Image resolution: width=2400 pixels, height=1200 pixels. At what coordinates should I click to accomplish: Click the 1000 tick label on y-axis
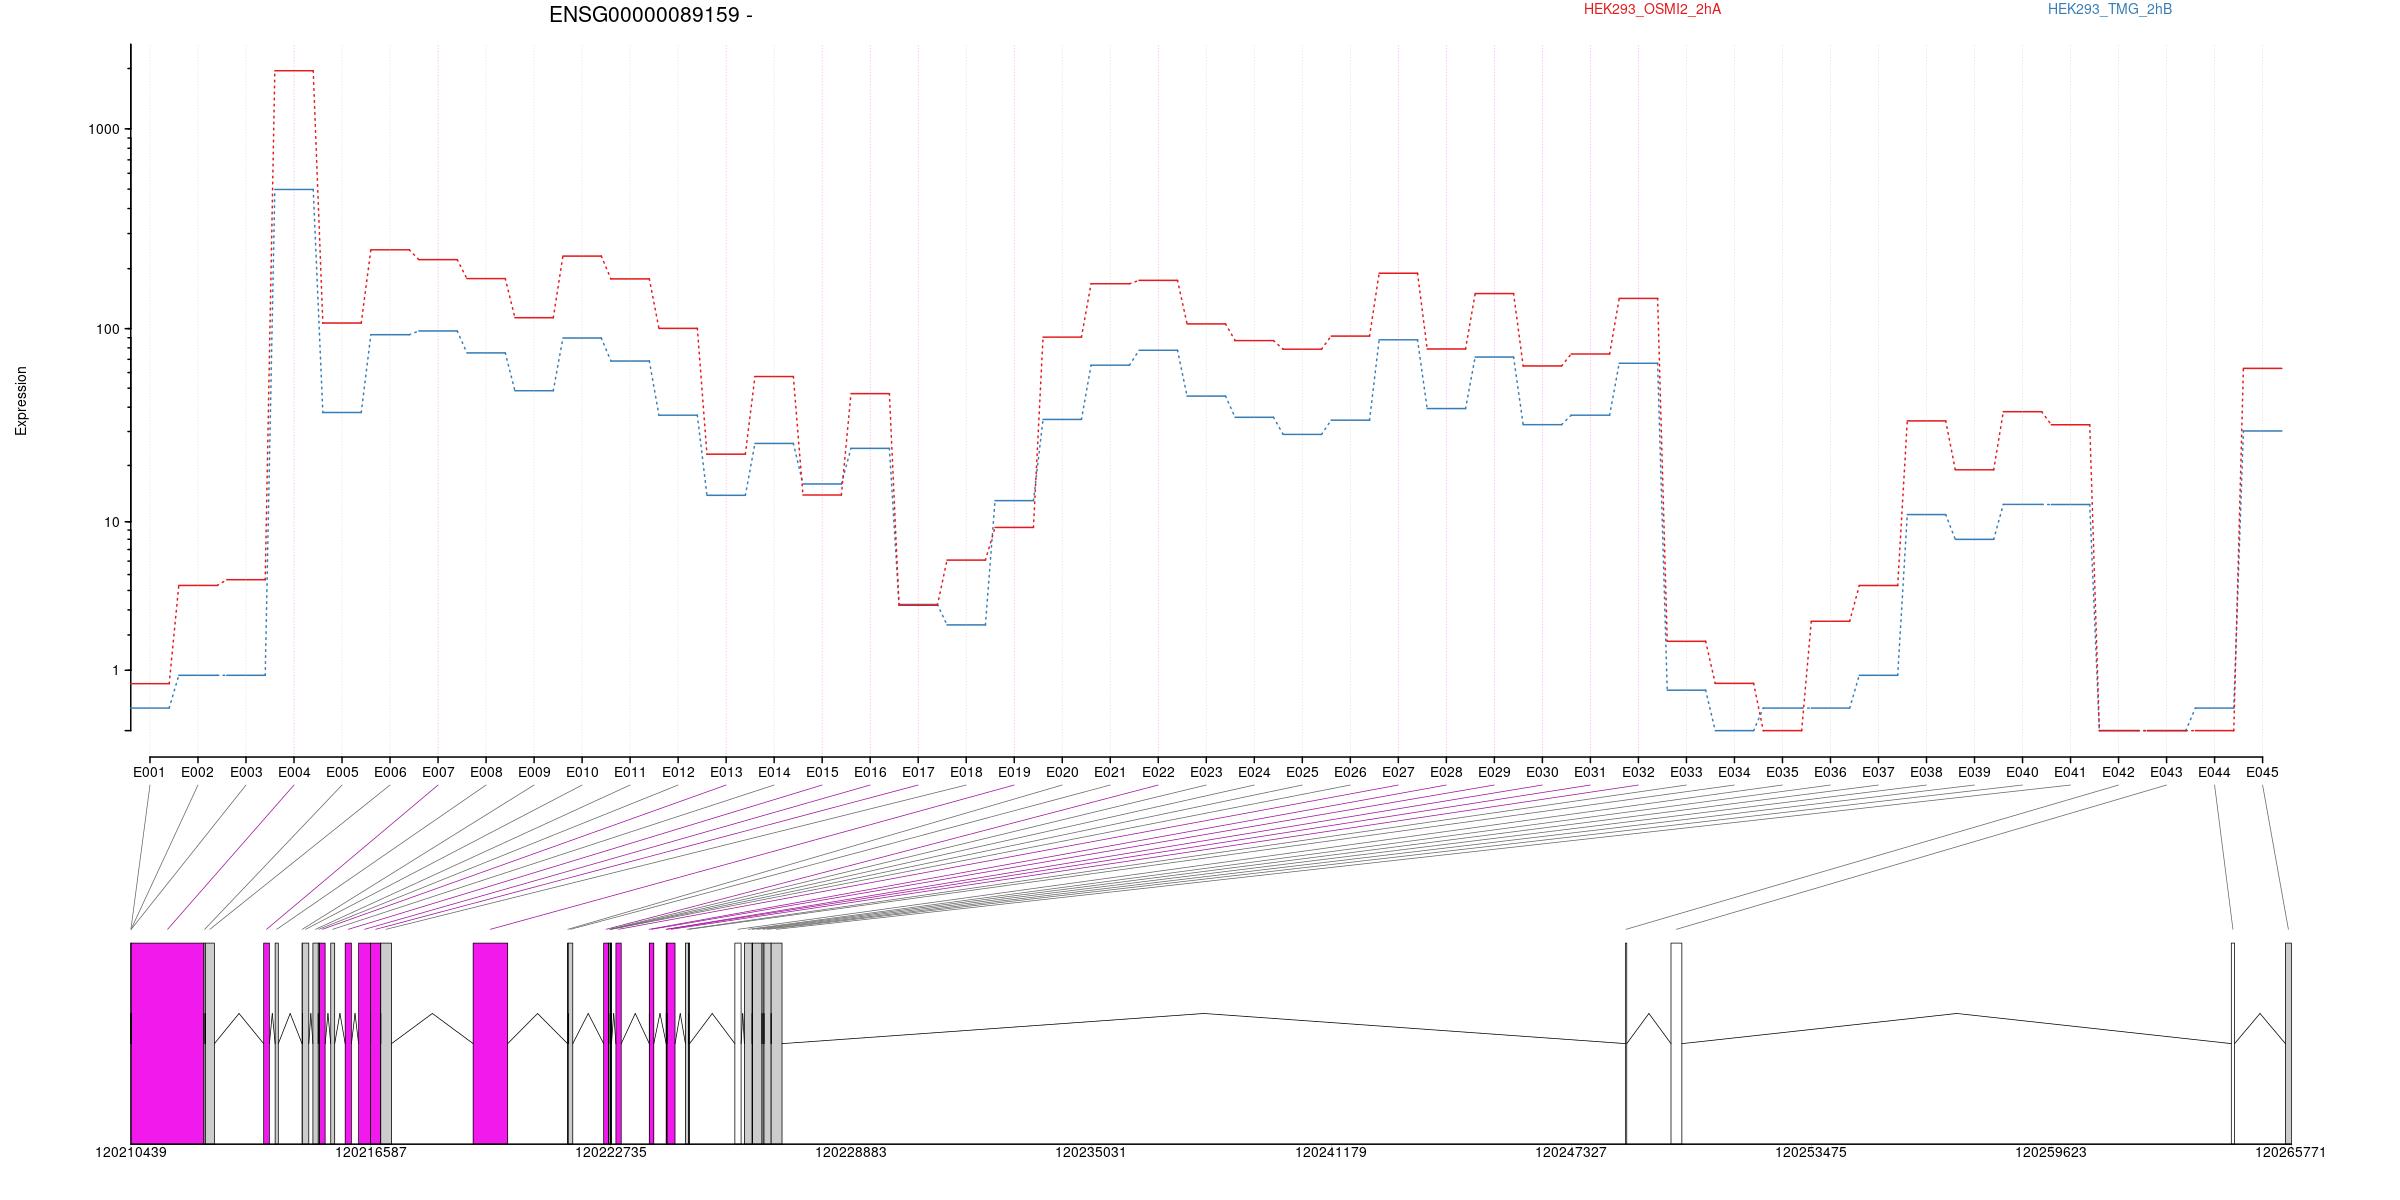pos(103,129)
